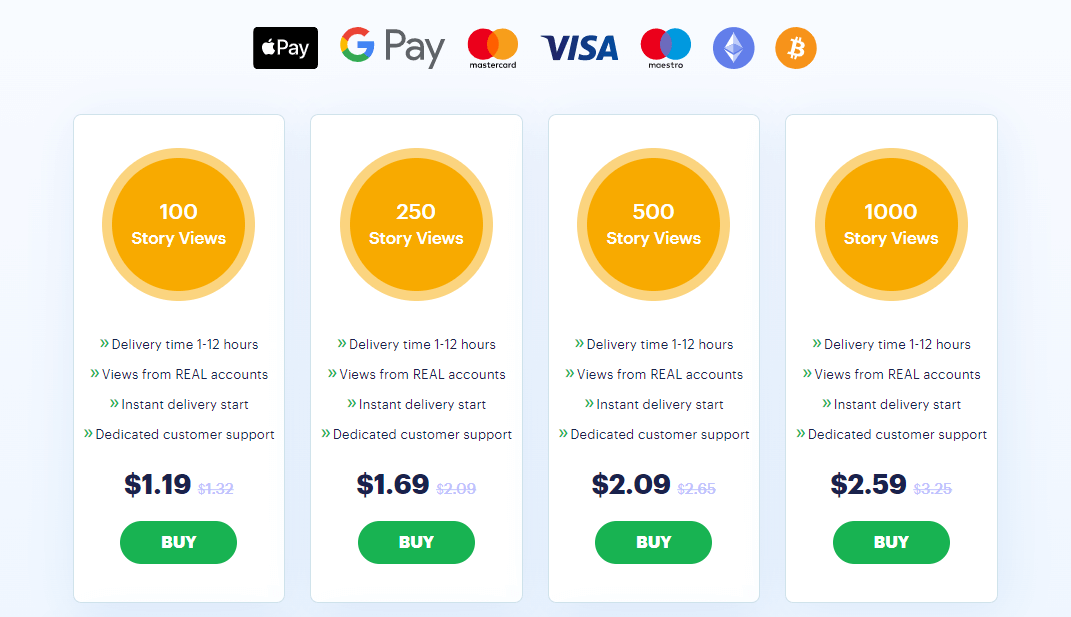The height and width of the screenshot is (617, 1071).
Task: Choose the 1000 Story Views badge
Action: click(x=891, y=224)
